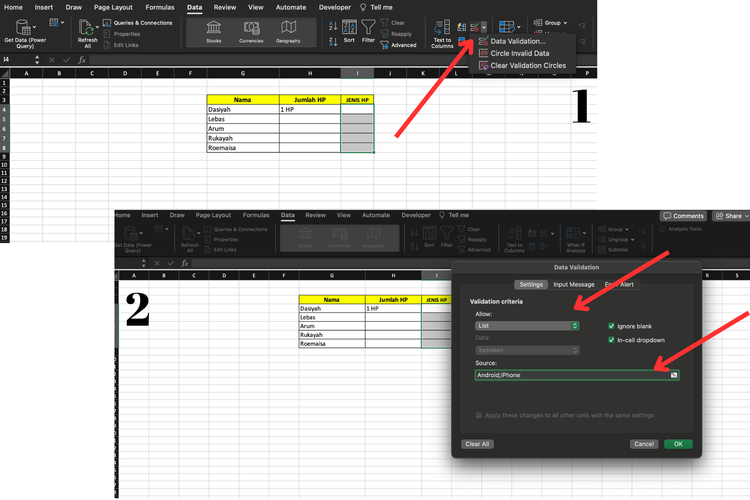
Task: Click Clear filter in upper window
Action: coord(393,22)
